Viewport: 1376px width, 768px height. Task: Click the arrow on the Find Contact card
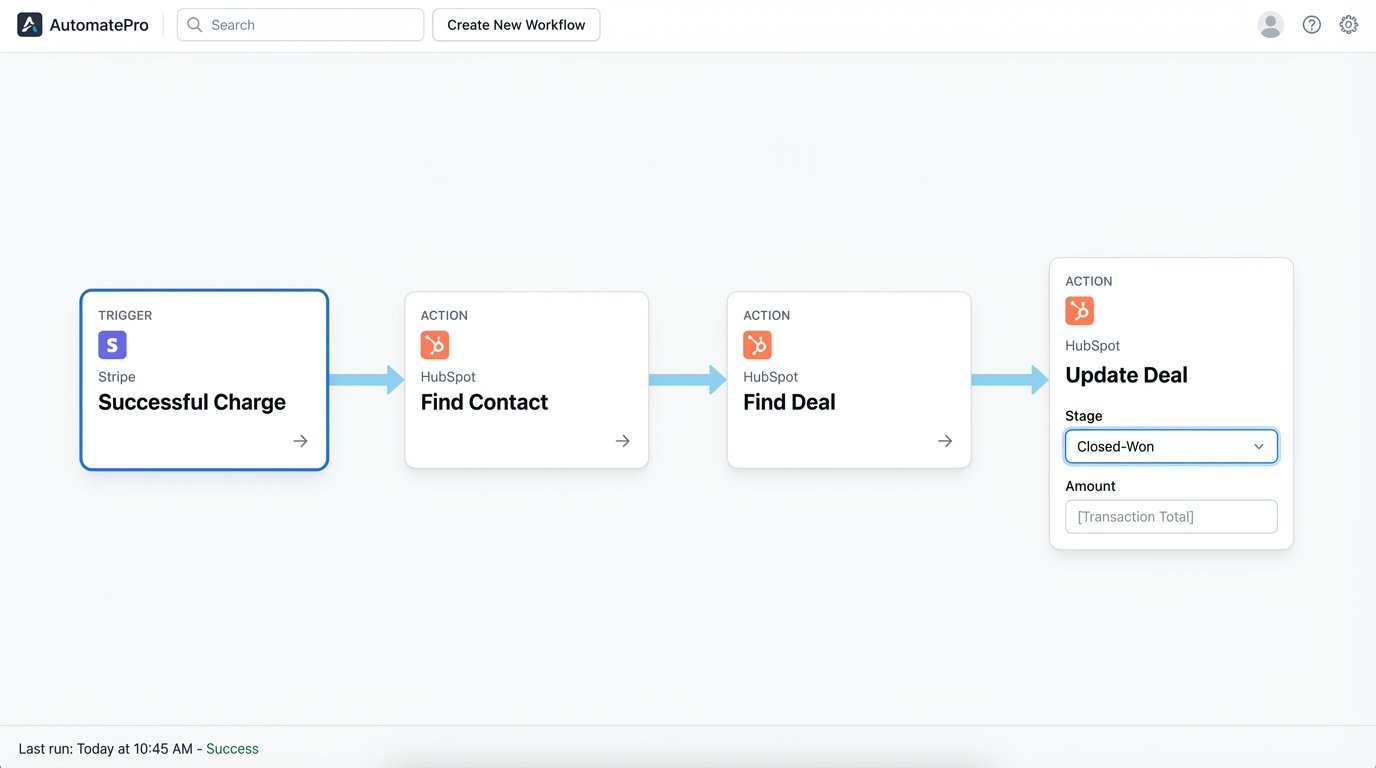click(x=622, y=440)
